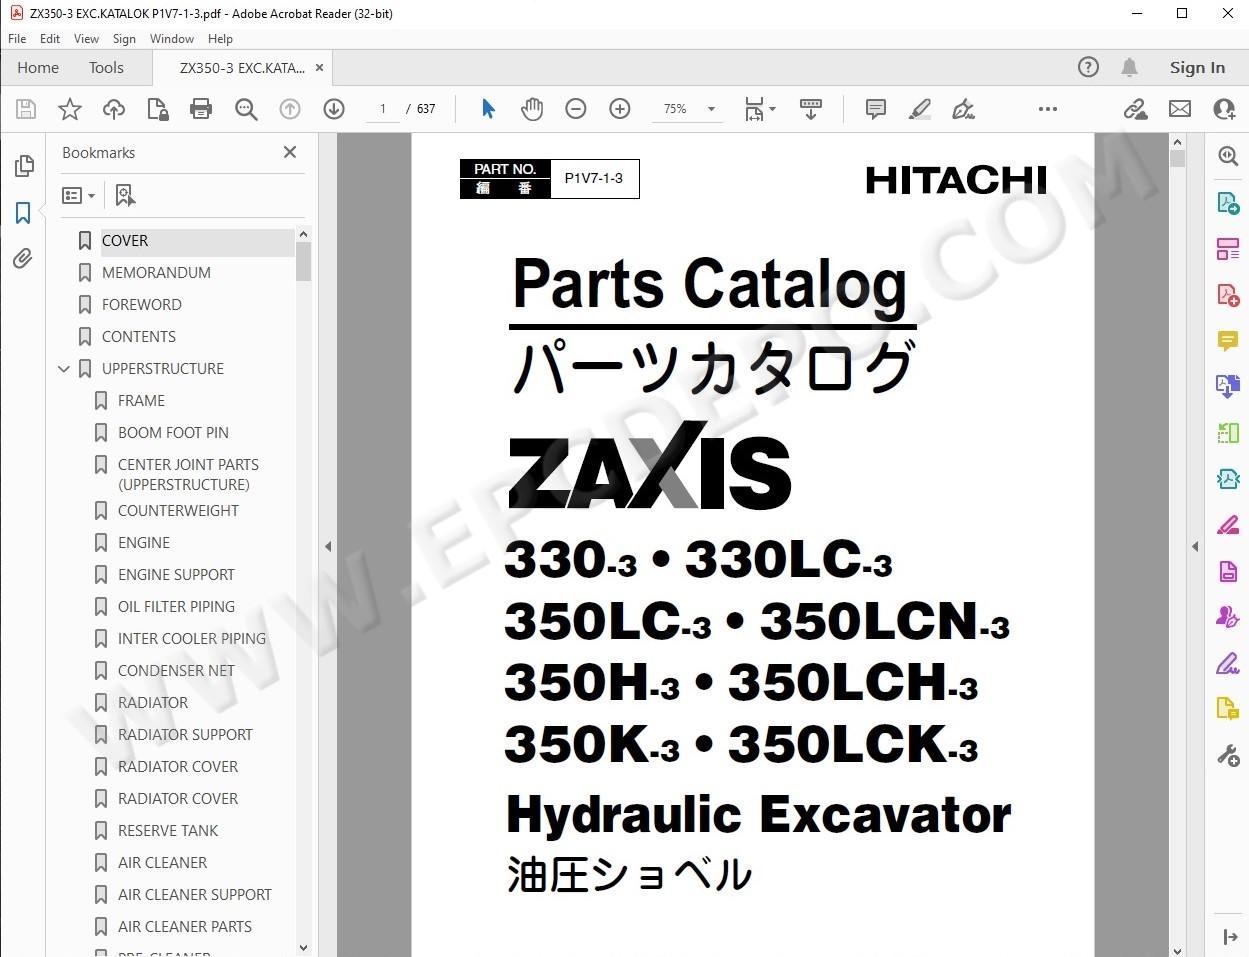Open bookmark options dropdown menu

click(x=78, y=196)
